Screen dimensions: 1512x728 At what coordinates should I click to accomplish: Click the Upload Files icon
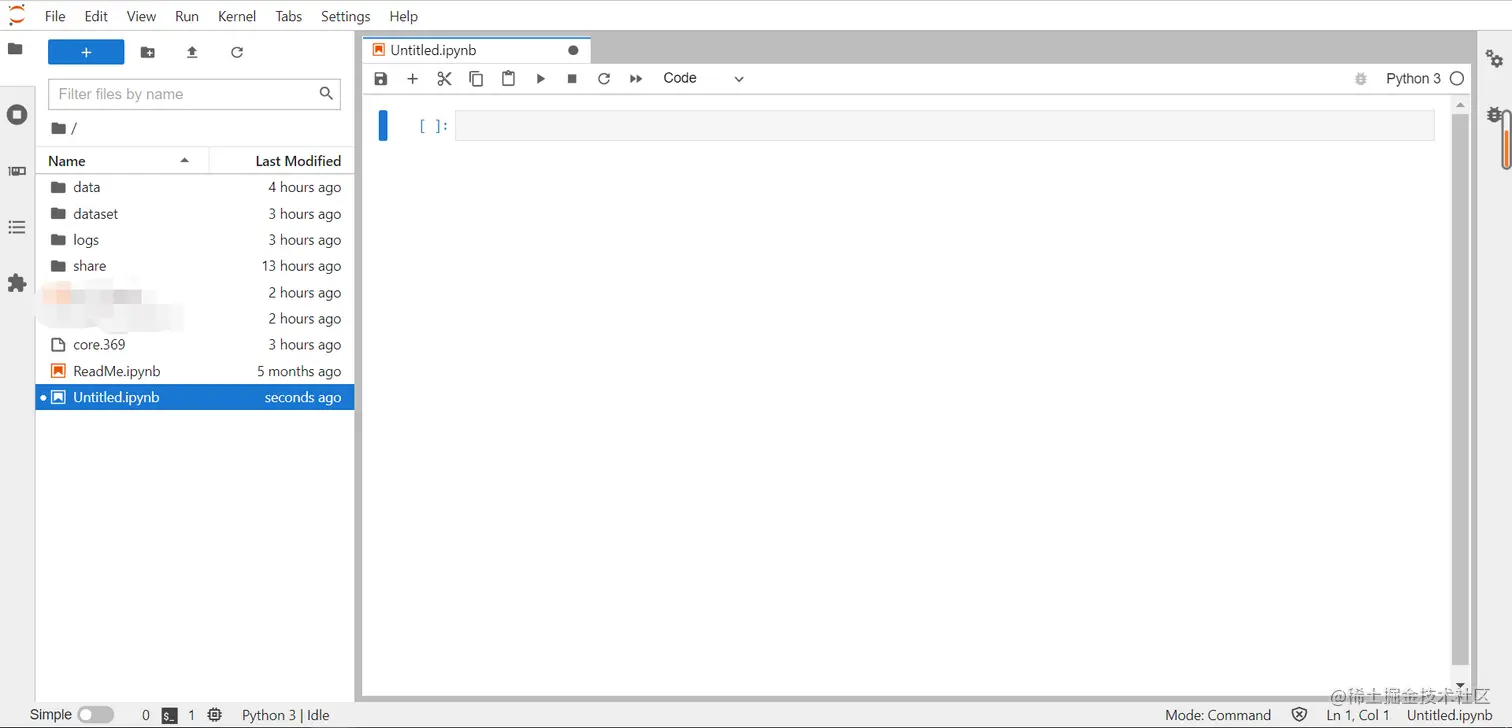[x=192, y=52]
